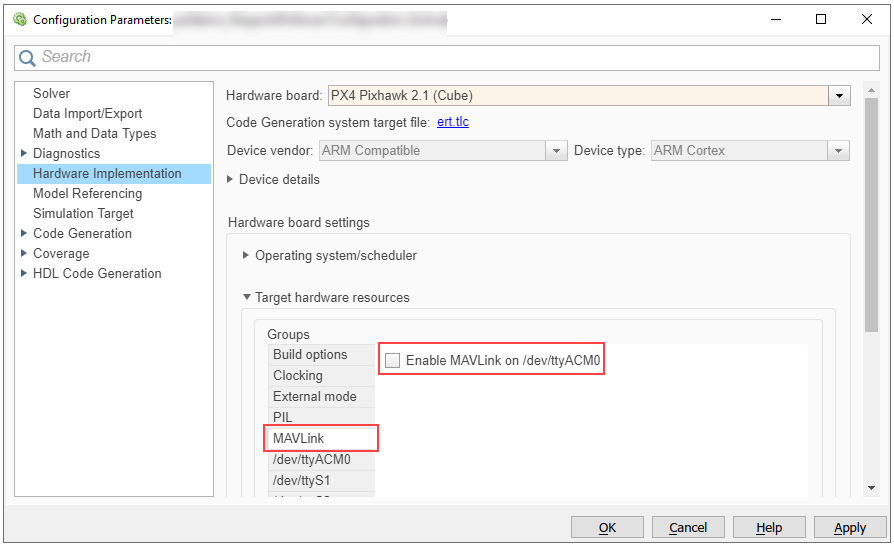Image resolution: width=894 pixels, height=549 pixels.
Task: Expand HDL Code Generation tree node
Action: [23, 273]
